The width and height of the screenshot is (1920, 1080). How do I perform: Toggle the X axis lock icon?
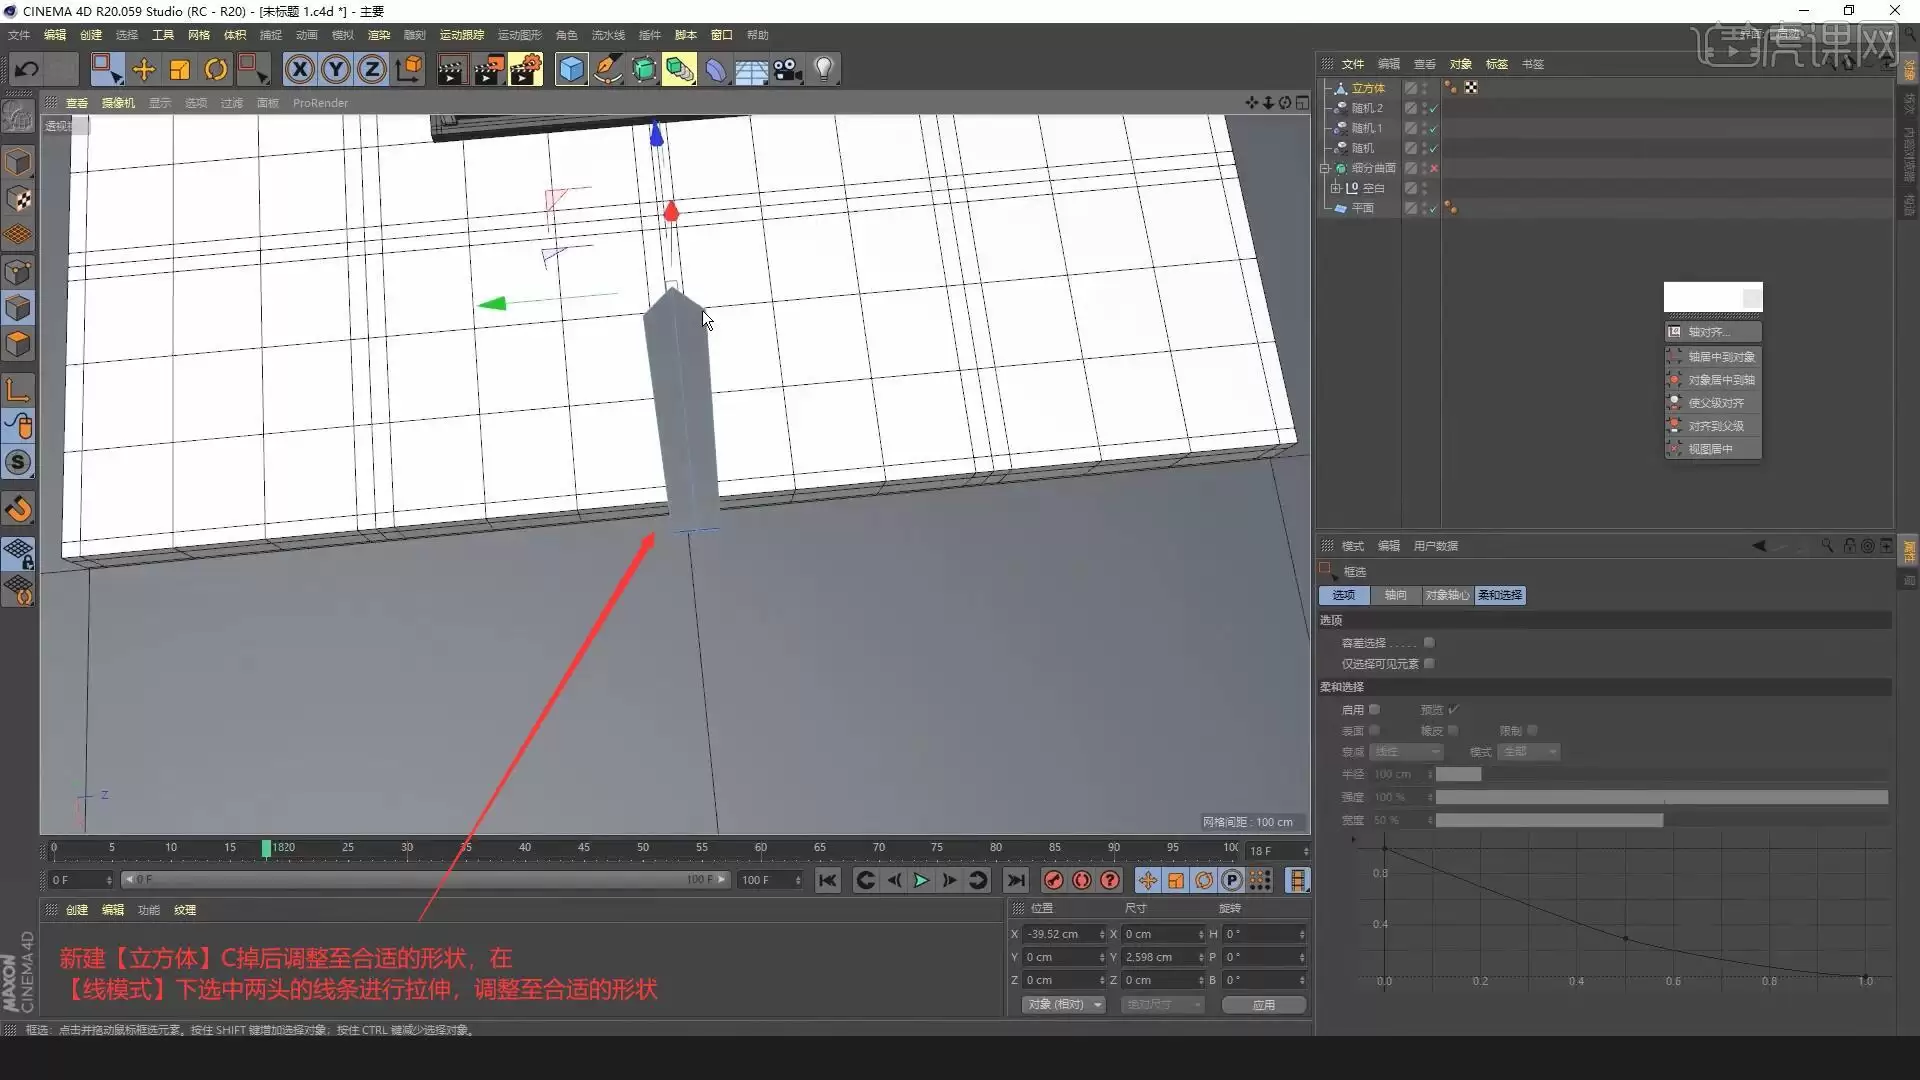pyautogui.click(x=300, y=69)
